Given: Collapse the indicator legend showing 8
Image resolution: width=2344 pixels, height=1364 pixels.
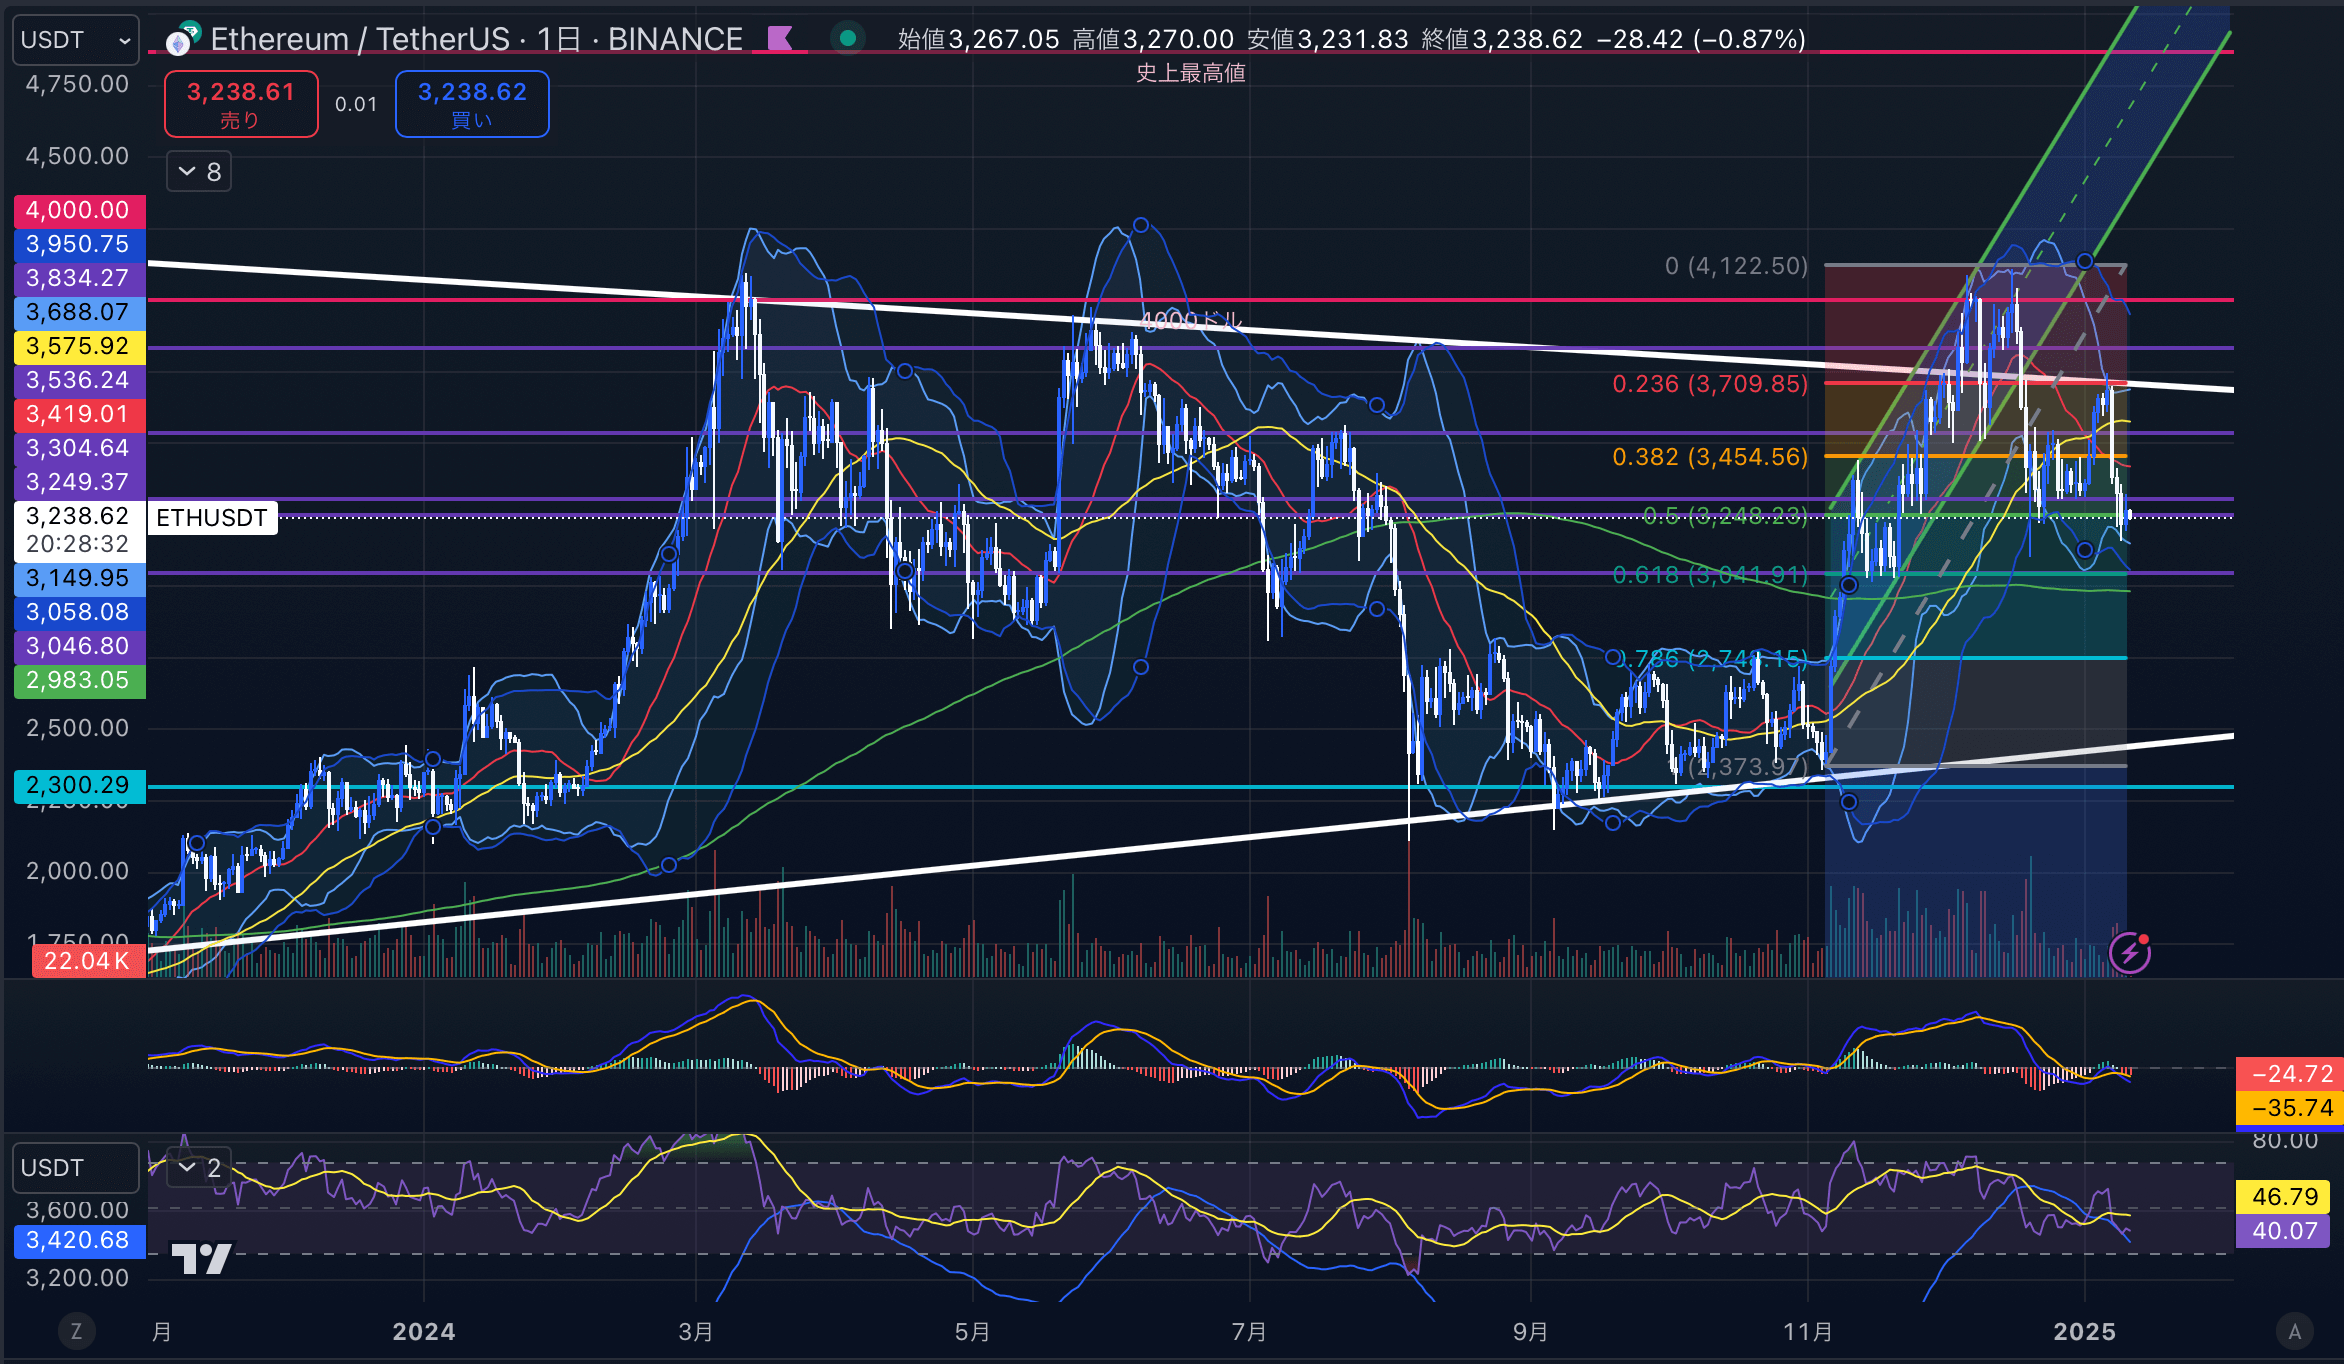Looking at the screenshot, I should pos(200,172).
